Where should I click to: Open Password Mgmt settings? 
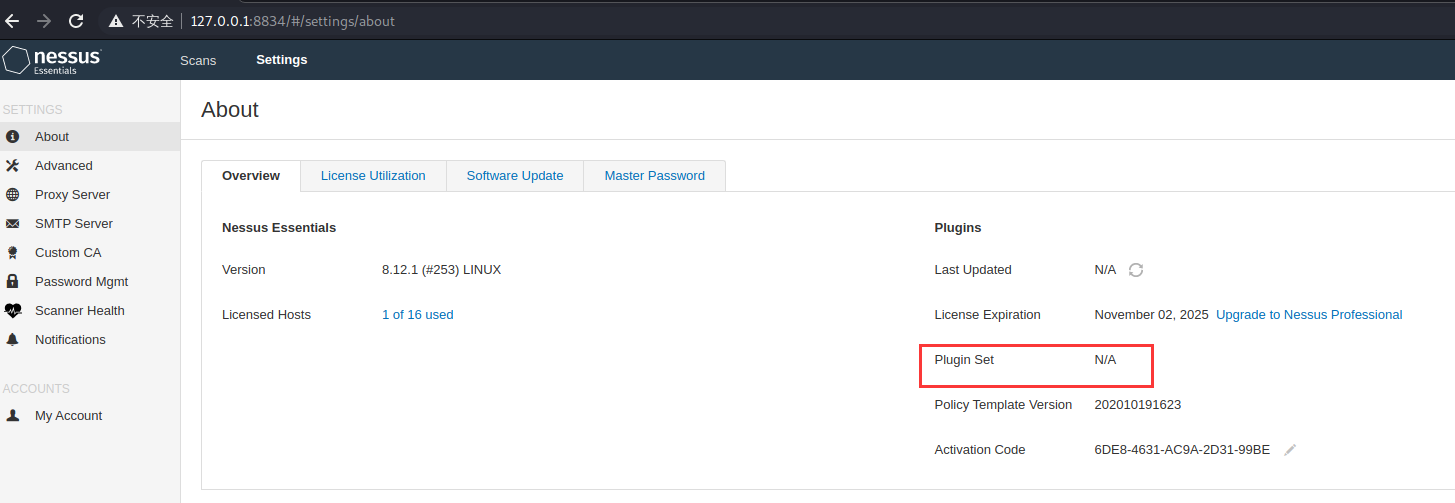coord(90,282)
